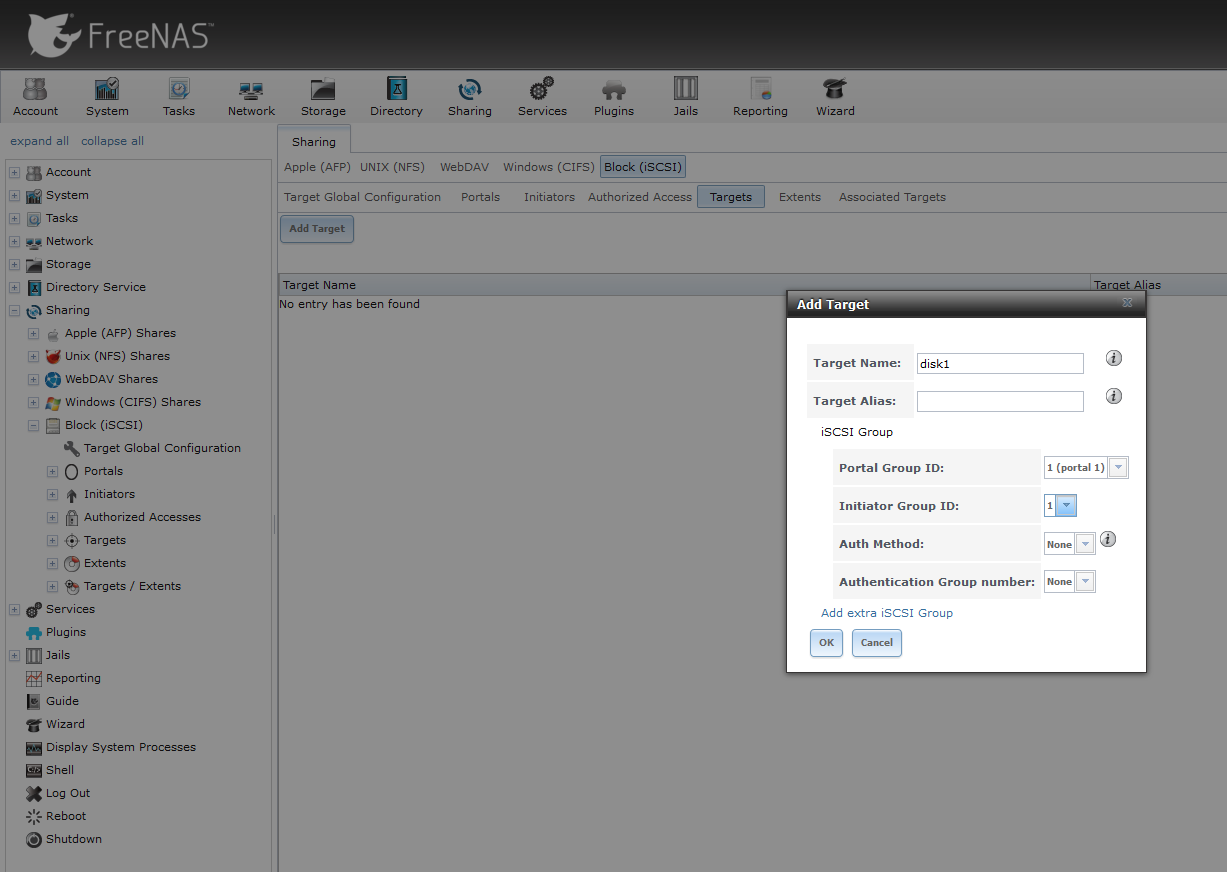The width and height of the screenshot is (1227, 872).
Task: Open the Jails toolbar icon
Action: [x=686, y=97]
